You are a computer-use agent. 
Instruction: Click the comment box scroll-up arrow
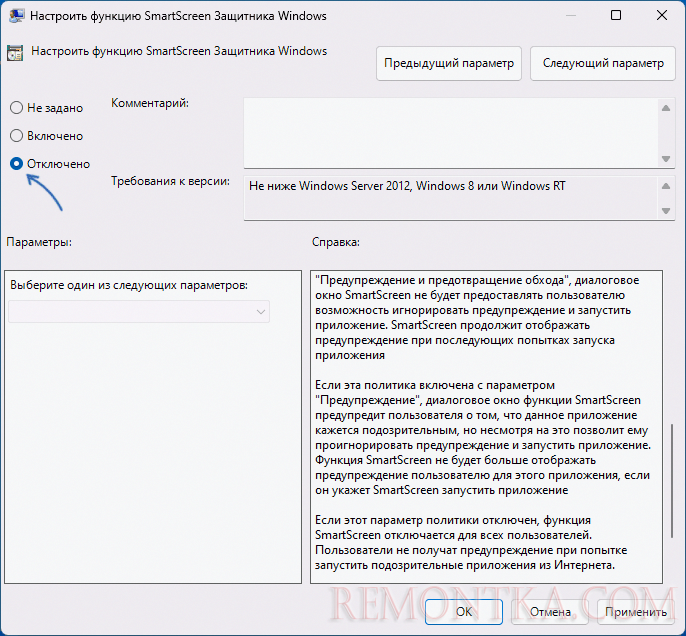666,108
